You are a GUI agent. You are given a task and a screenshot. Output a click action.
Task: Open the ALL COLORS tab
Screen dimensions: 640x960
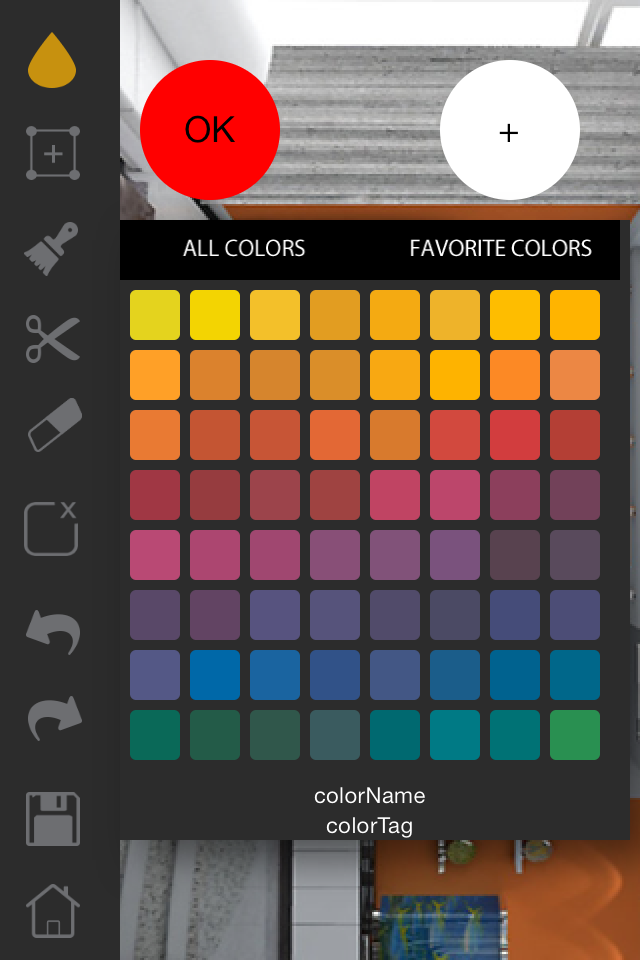[244, 248]
